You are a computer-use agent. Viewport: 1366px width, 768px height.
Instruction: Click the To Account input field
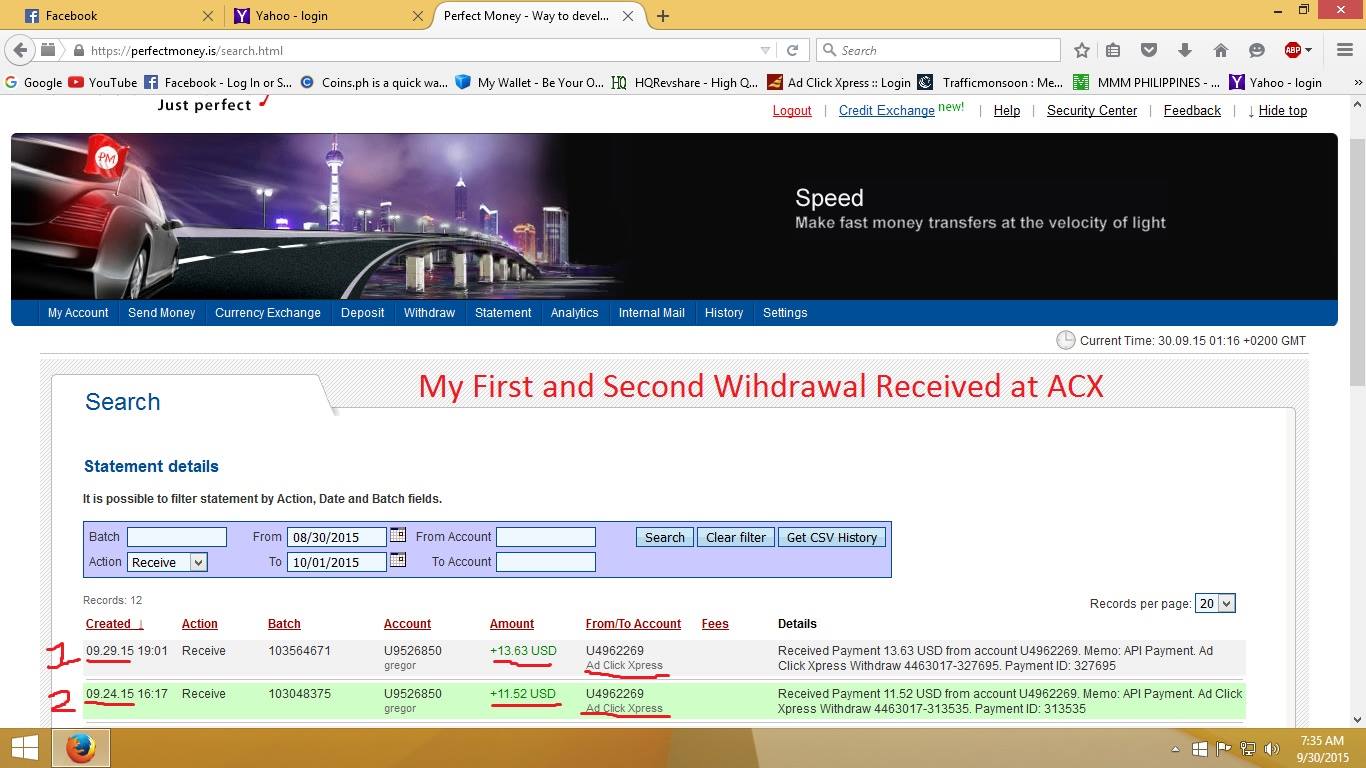click(x=546, y=562)
